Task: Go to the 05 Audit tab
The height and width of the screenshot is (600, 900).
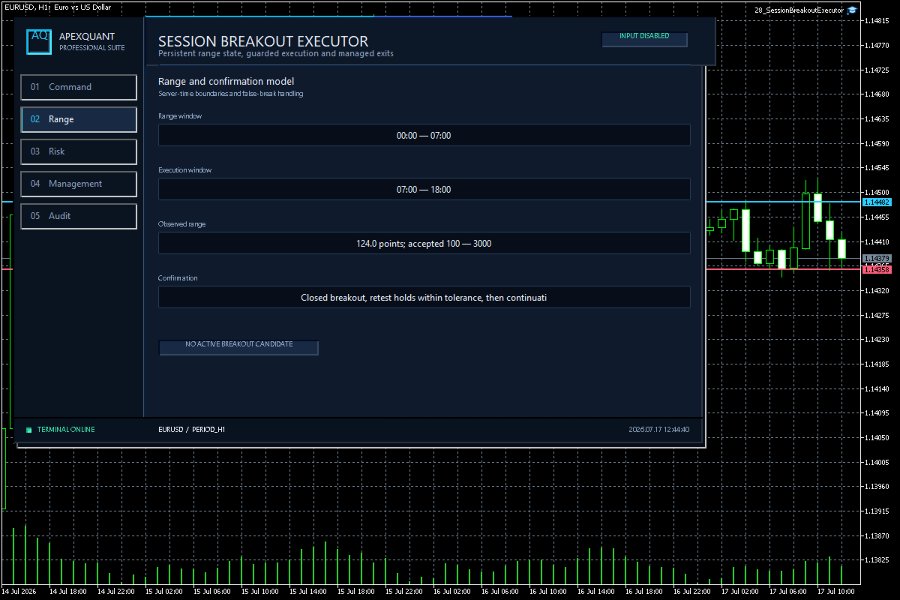Action: tap(79, 216)
